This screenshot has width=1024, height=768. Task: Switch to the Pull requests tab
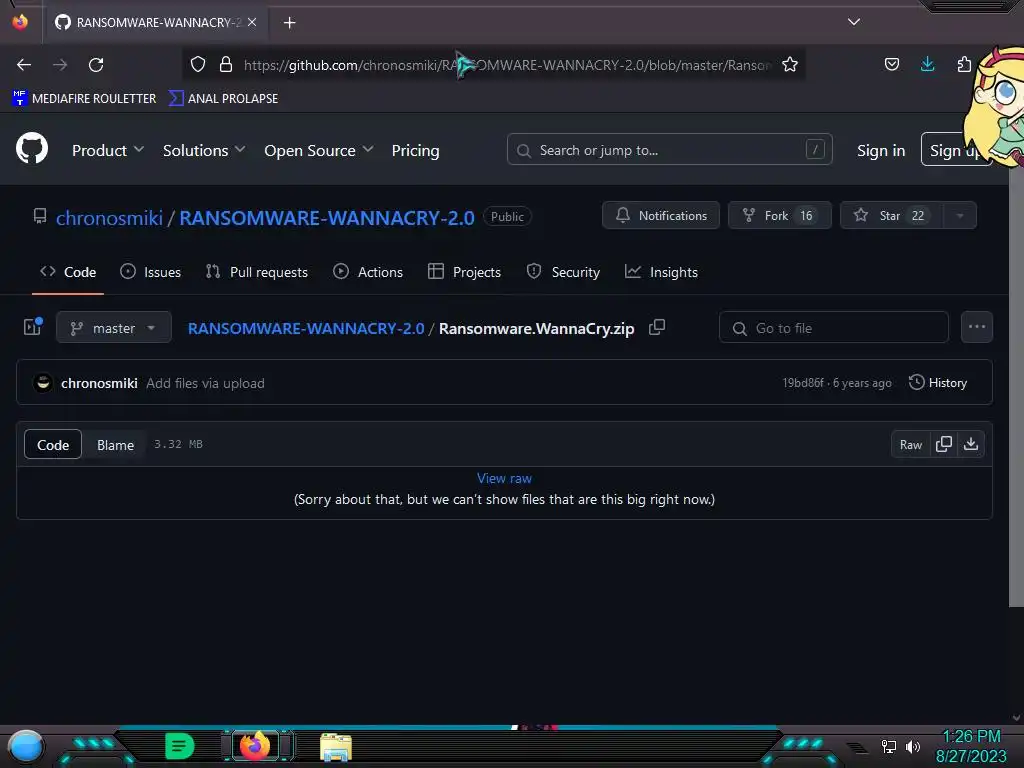(x=257, y=272)
